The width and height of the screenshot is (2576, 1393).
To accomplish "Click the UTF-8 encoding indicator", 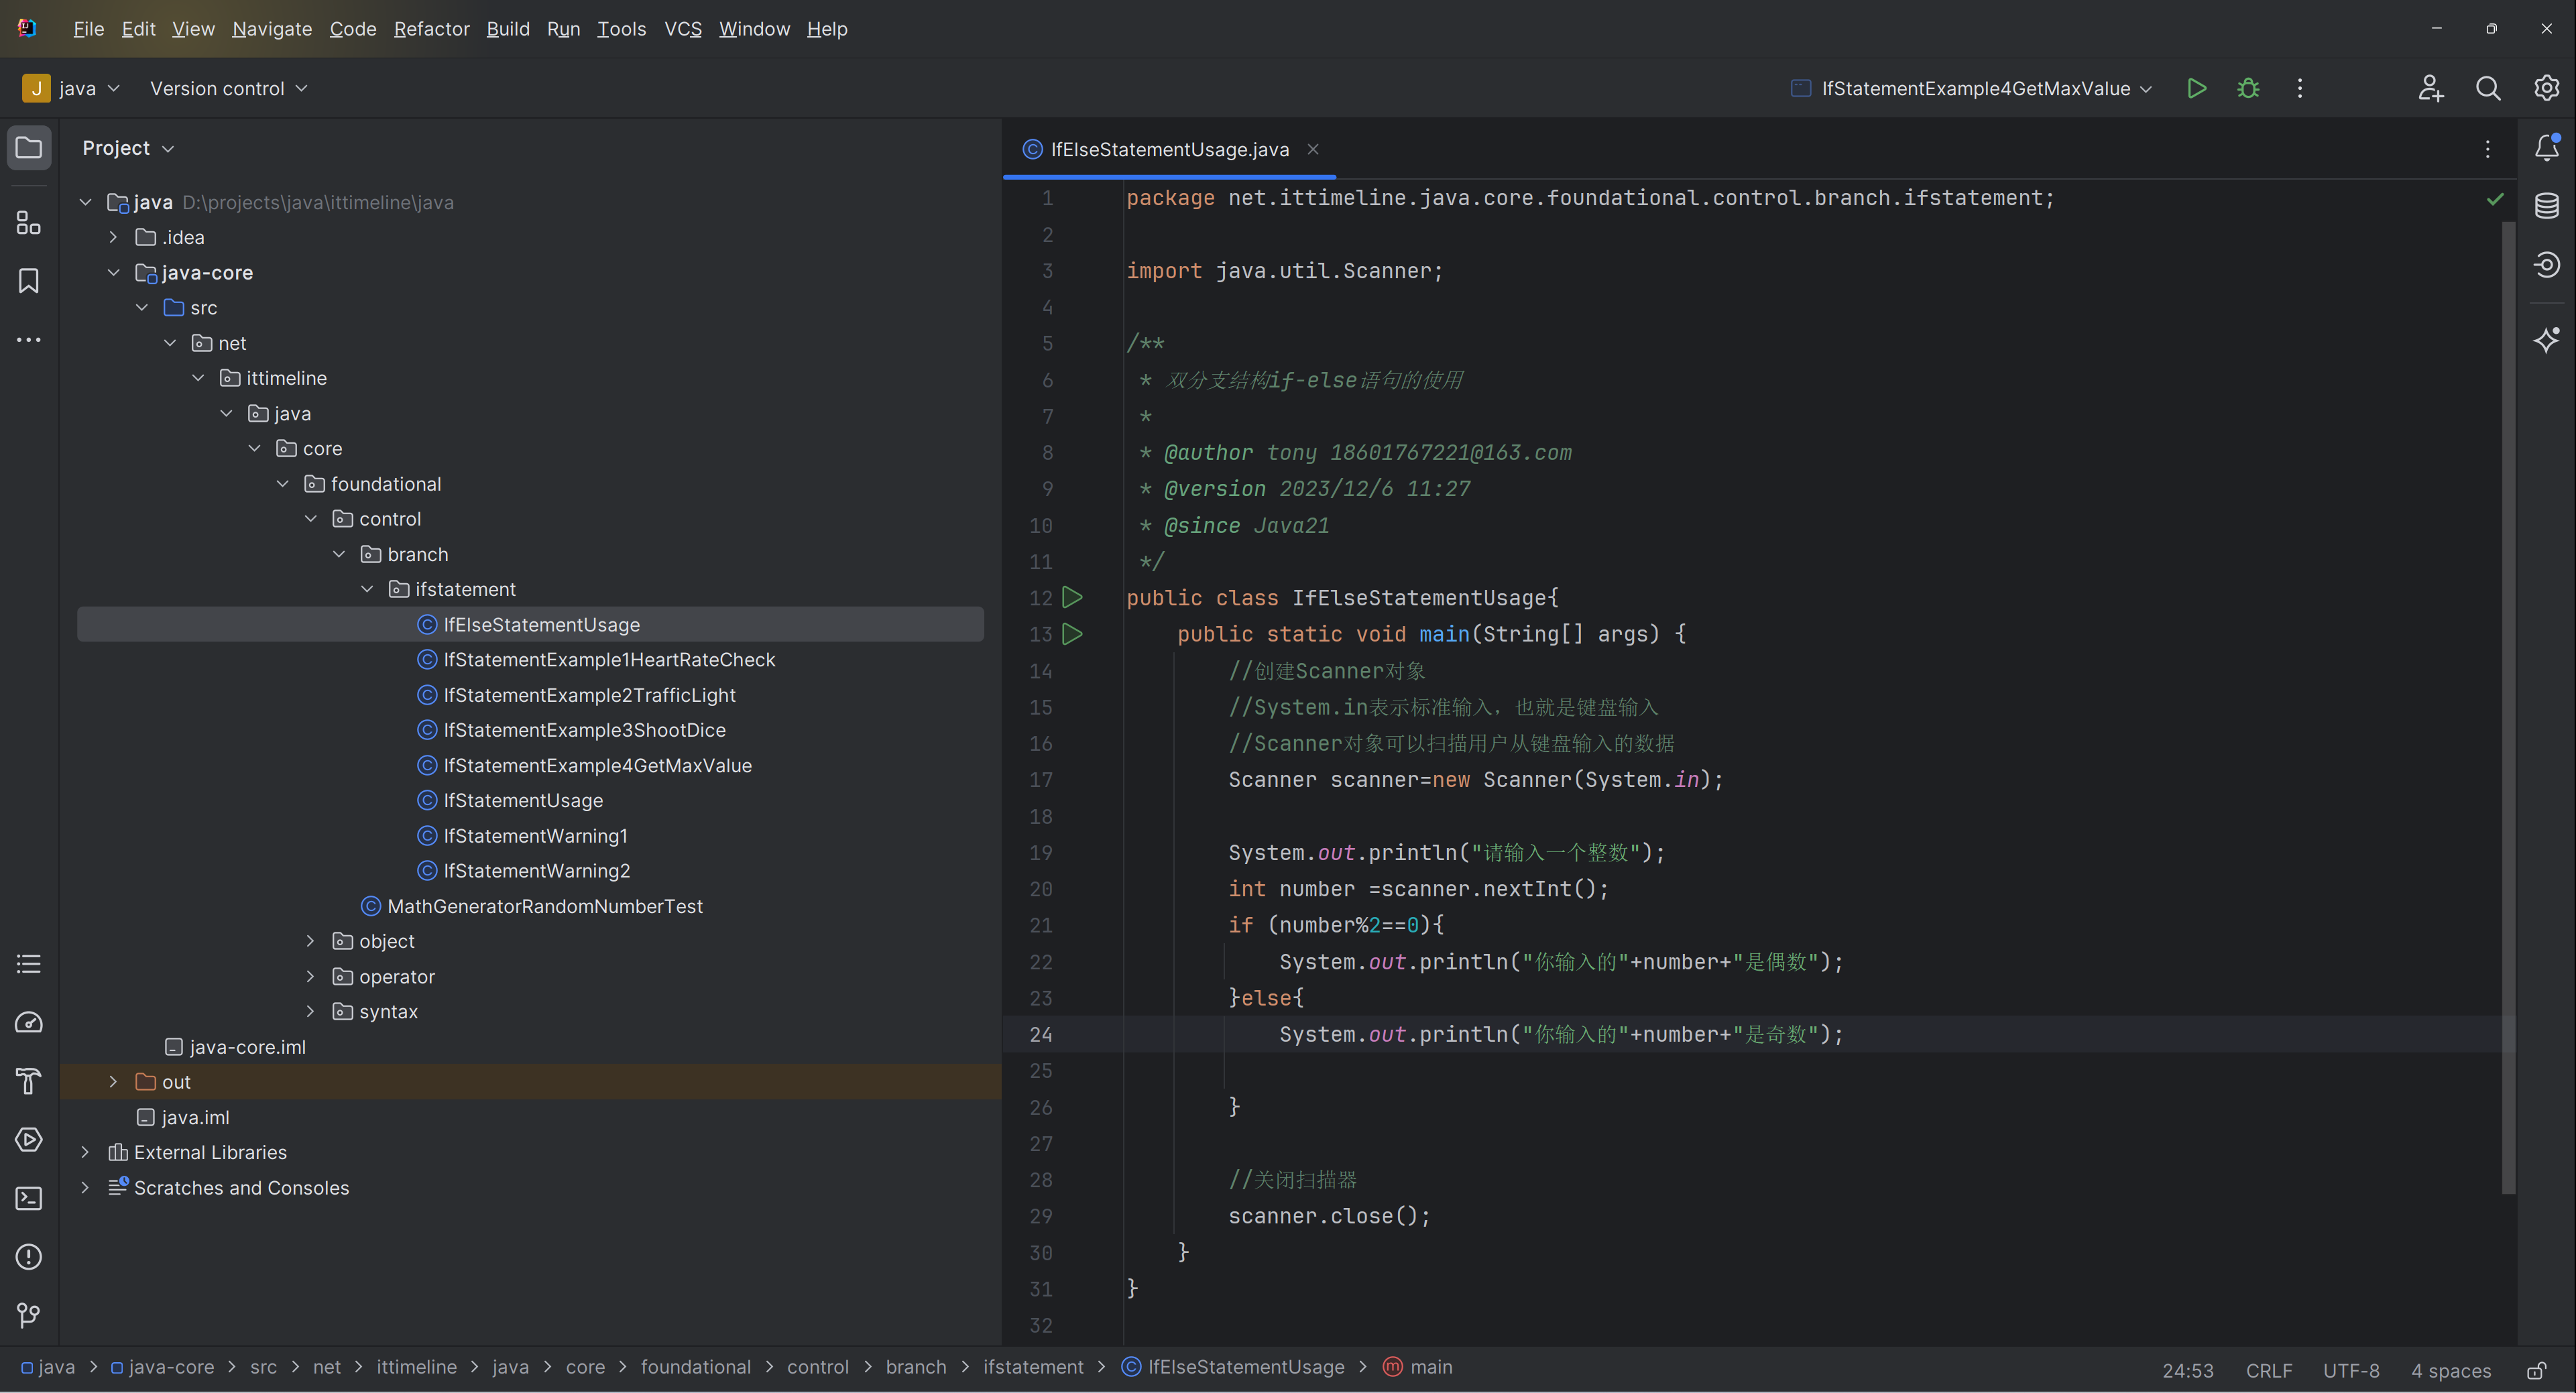I will [x=2351, y=1370].
